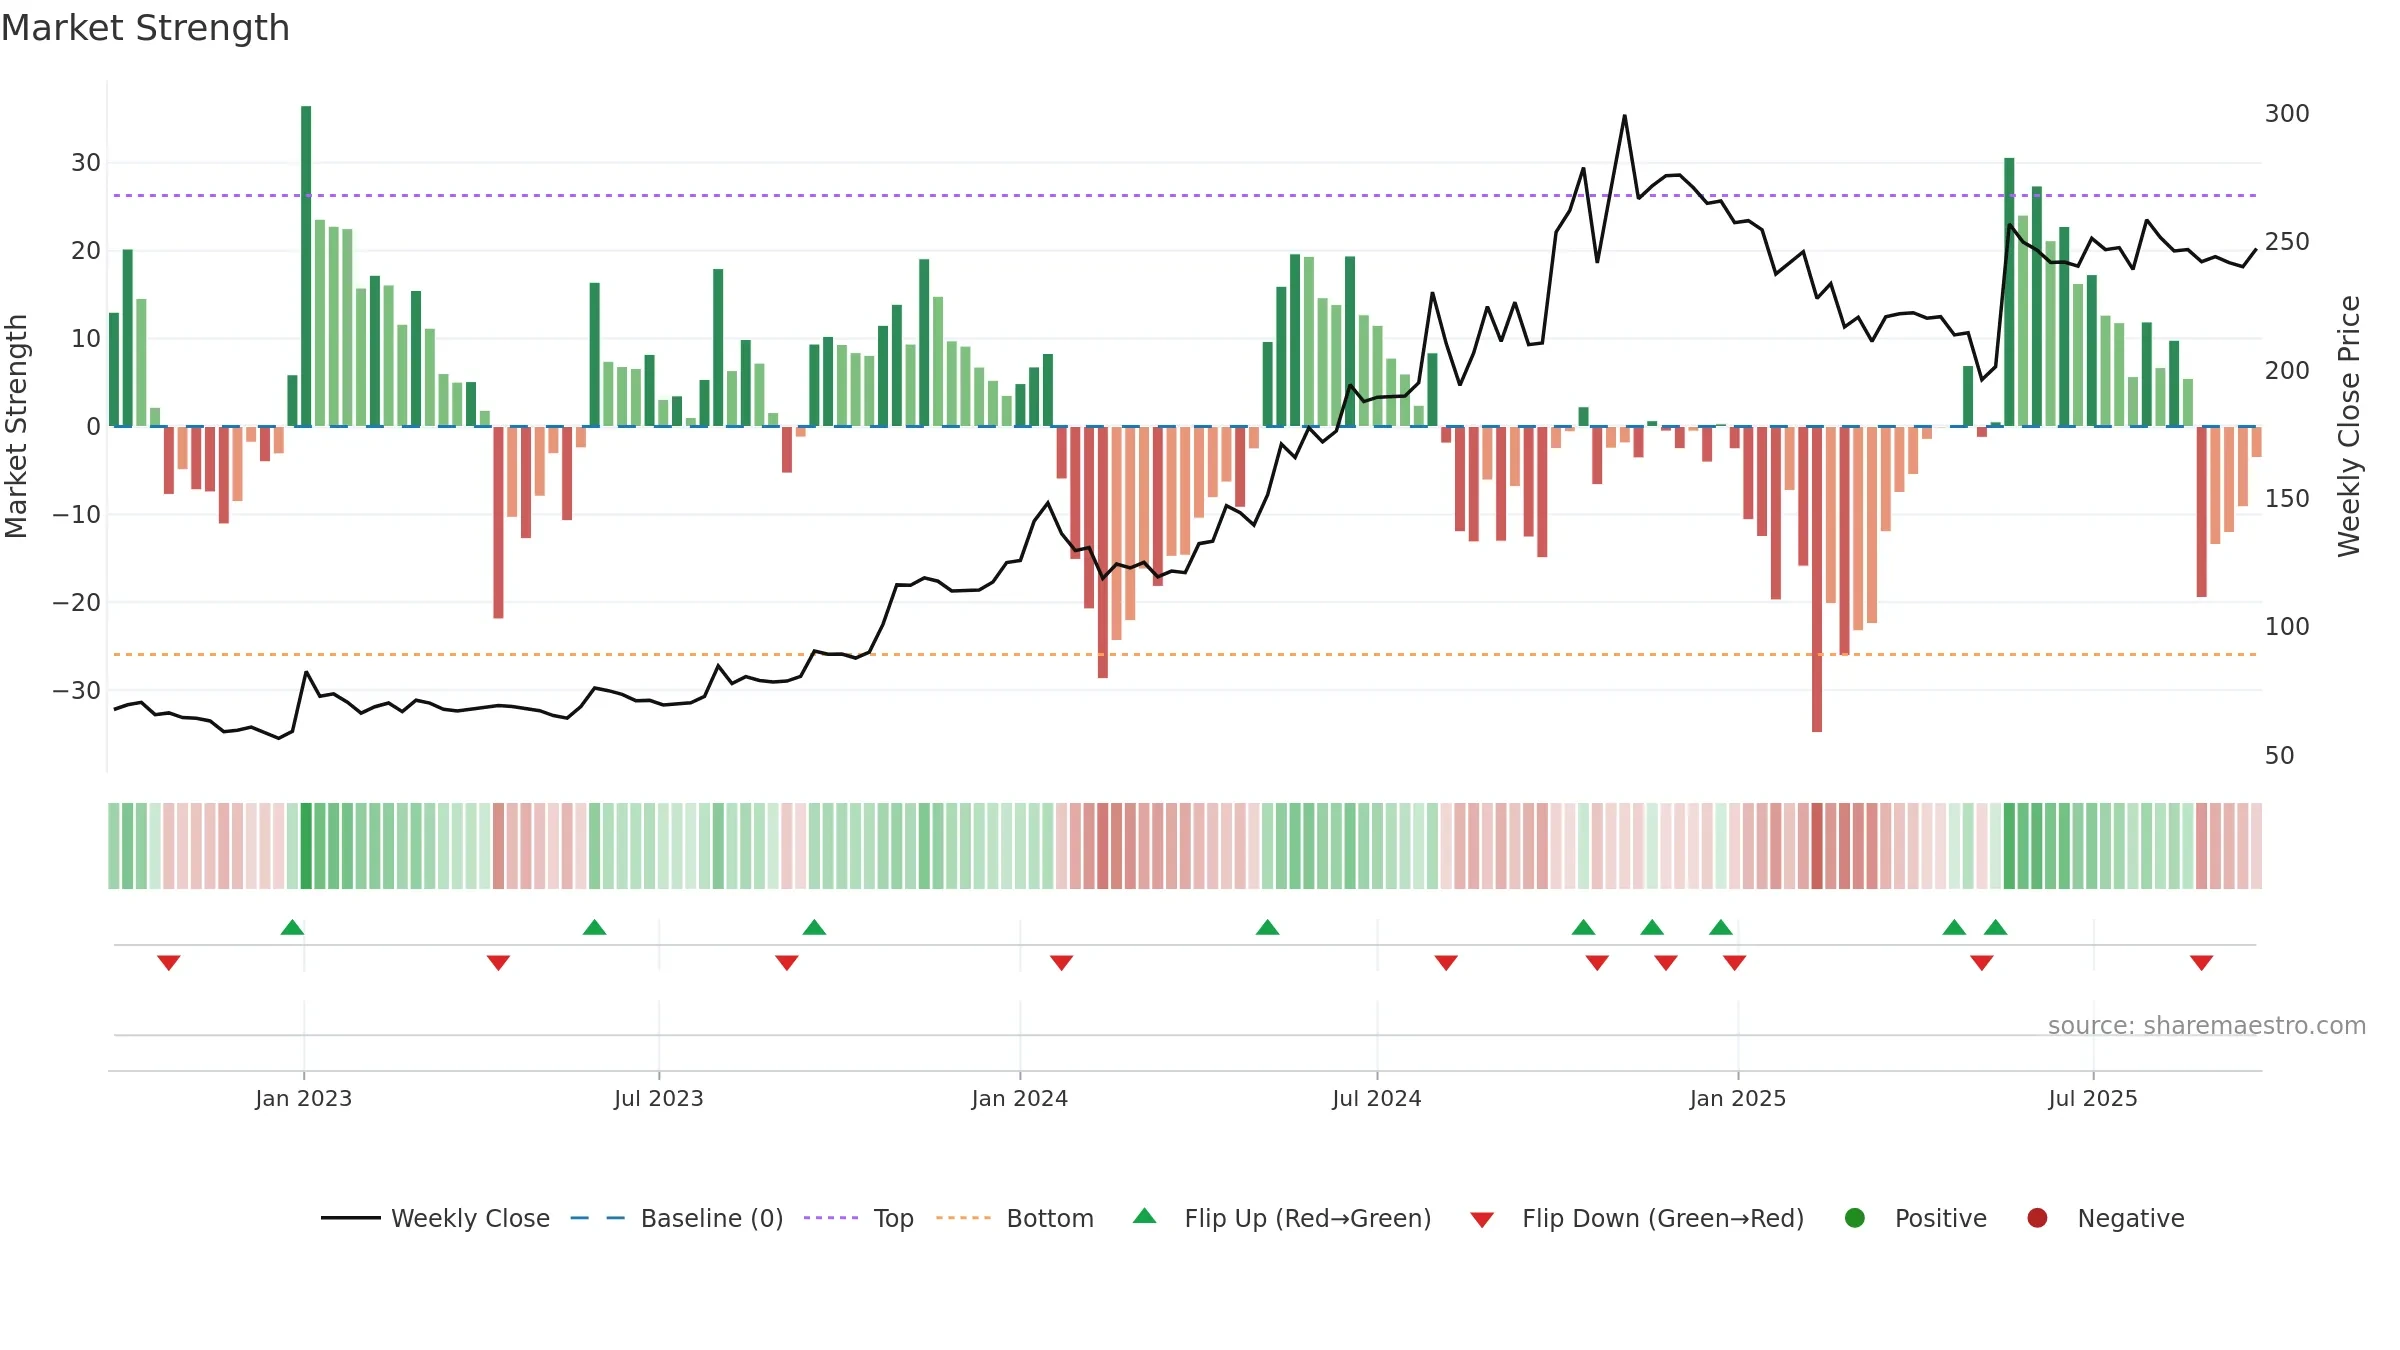Click the chart title Market Strength
The image size is (2400, 1350).
click(x=145, y=28)
